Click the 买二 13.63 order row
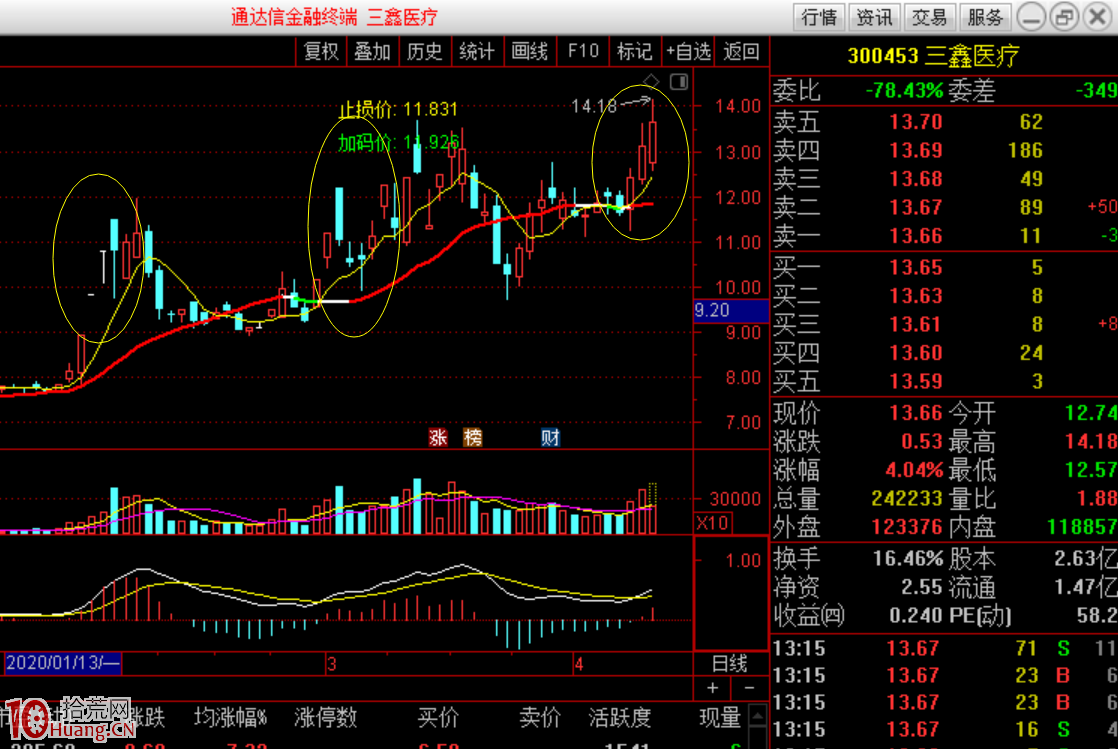 point(944,296)
